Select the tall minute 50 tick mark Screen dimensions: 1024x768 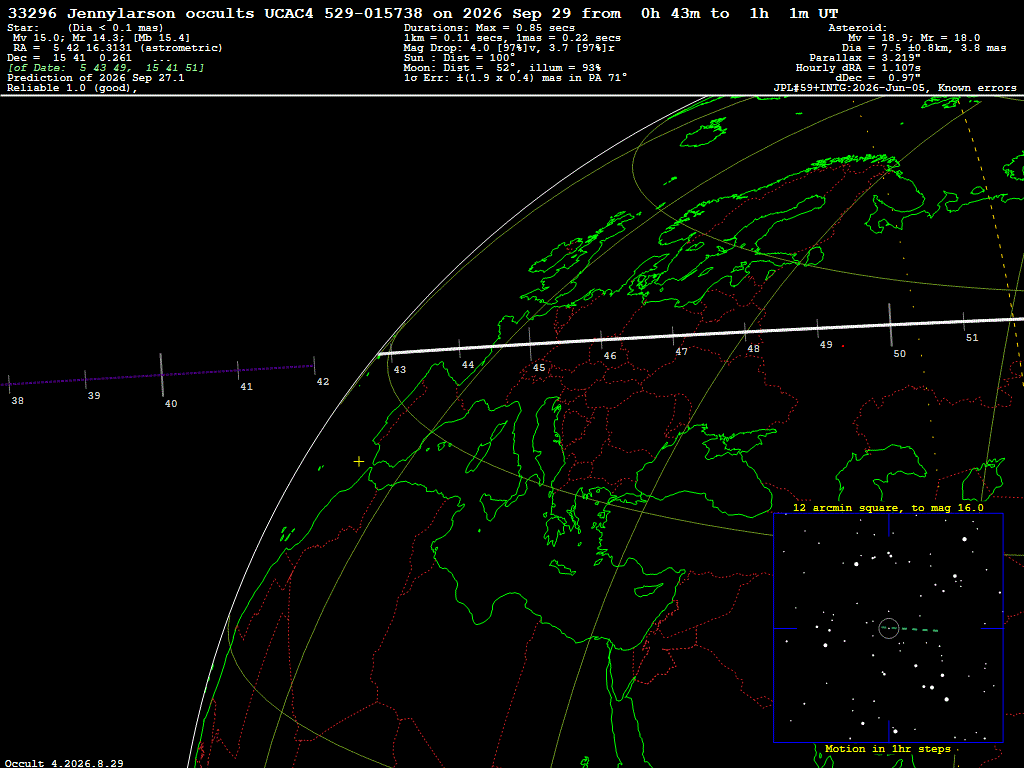tap(889, 325)
